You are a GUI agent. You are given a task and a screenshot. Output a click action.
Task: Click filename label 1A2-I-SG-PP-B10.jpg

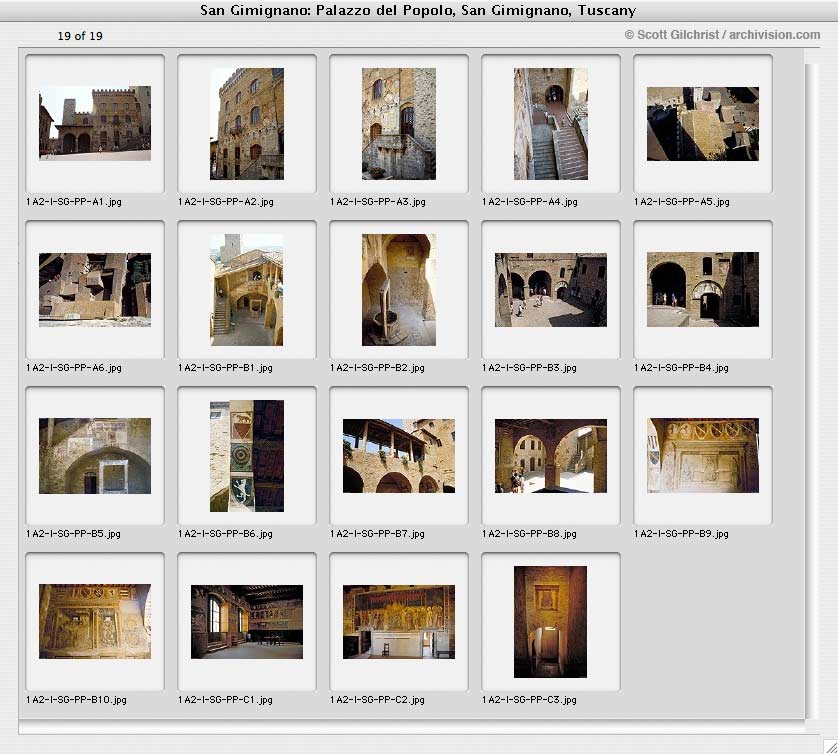coord(76,700)
